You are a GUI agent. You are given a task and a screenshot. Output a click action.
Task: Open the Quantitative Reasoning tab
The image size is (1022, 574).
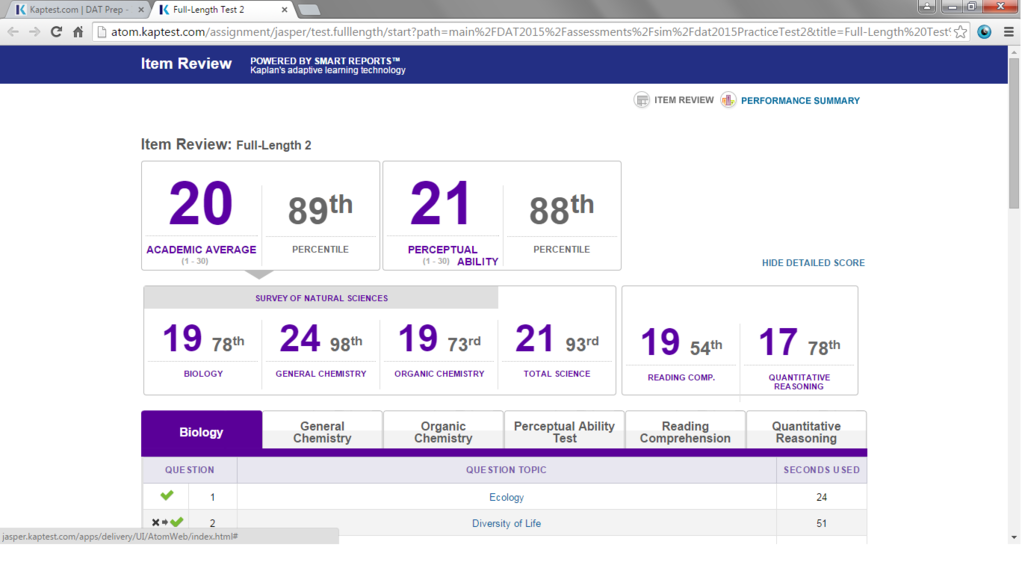coord(806,432)
